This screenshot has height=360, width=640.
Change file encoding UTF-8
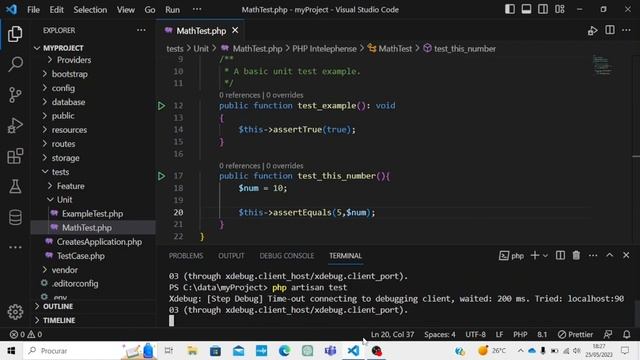click(x=476, y=334)
